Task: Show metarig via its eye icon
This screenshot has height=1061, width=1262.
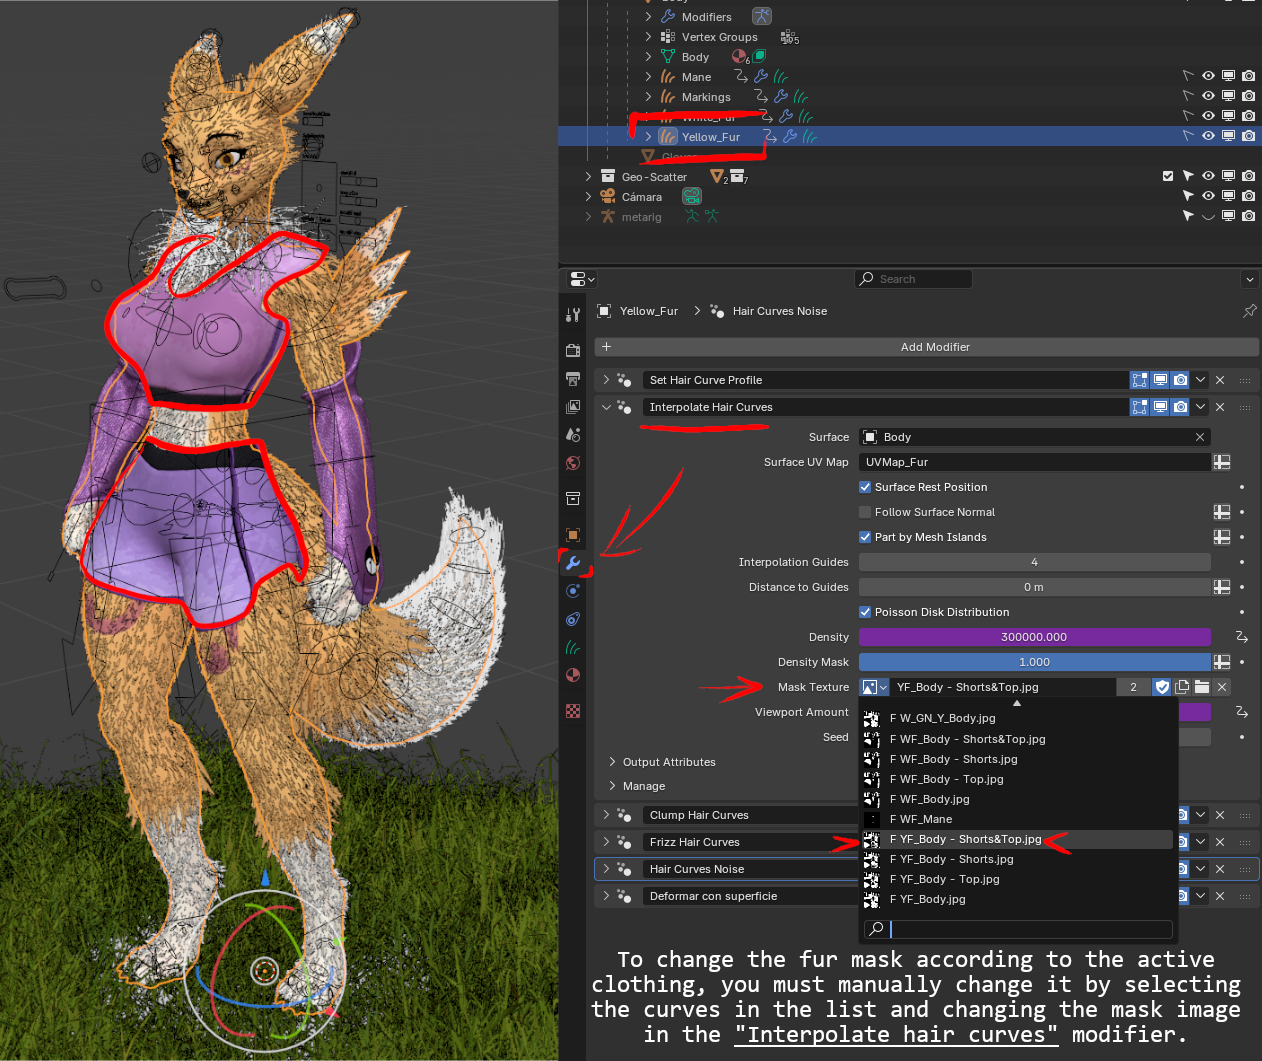Action: pos(1208,216)
